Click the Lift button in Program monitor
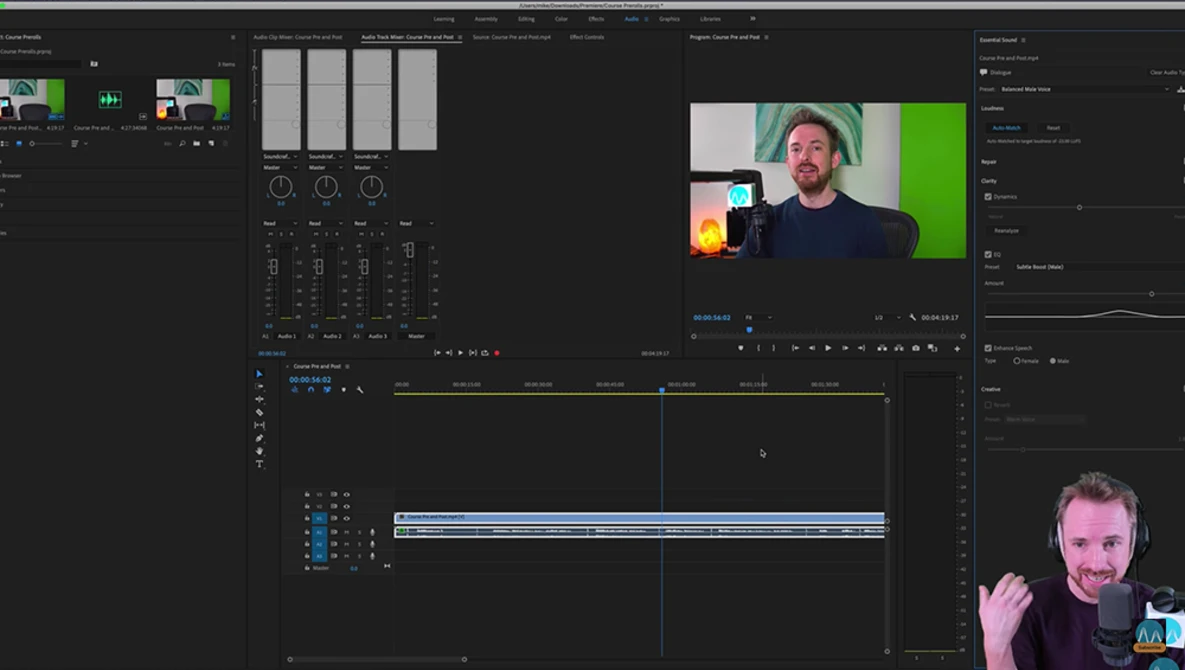The height and width of the screenshot is (670, 1185). [882, 348]
